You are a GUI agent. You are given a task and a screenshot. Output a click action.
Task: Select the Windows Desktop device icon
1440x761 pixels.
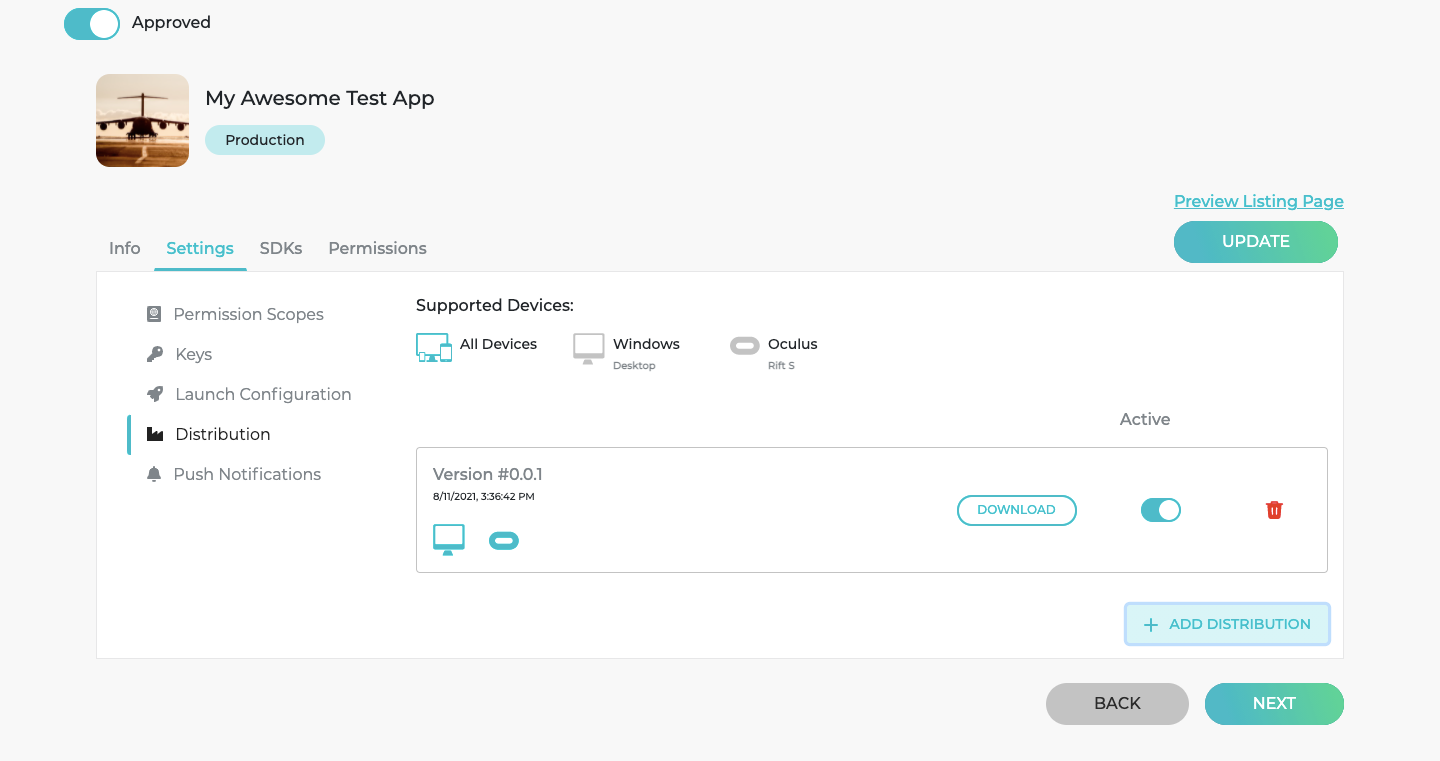(x=589, y=349)
